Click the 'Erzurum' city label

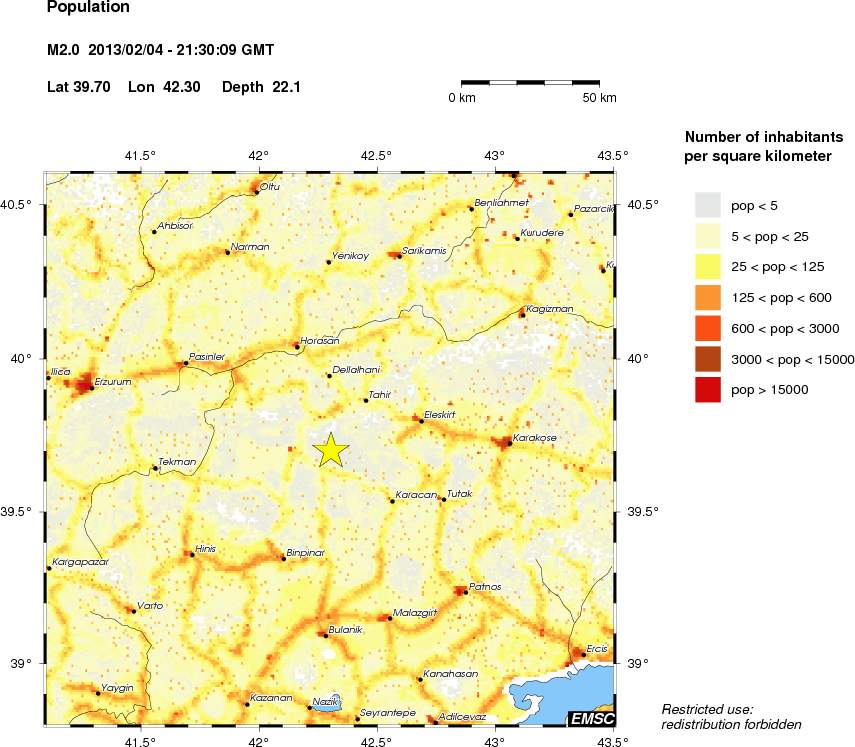tap(113, 382)
